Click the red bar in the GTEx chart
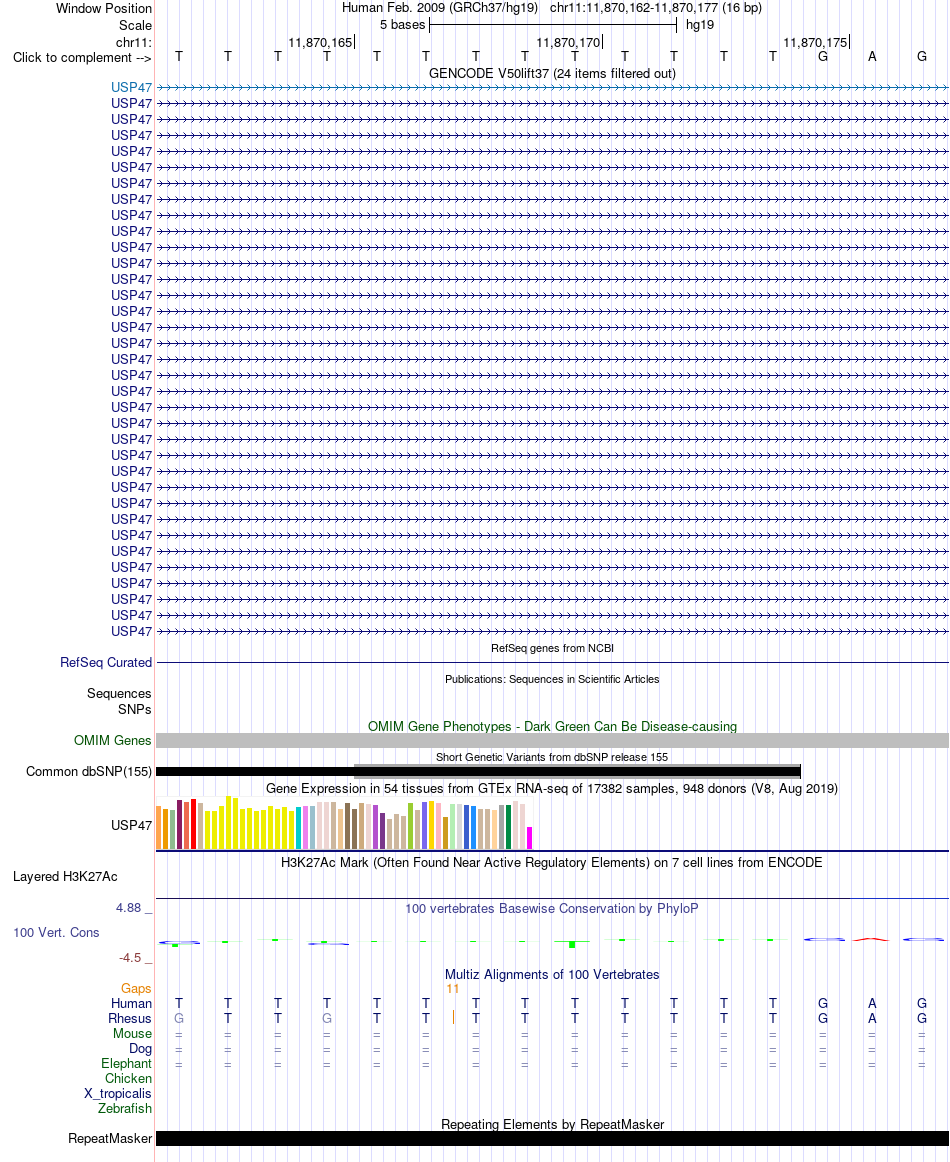 tap(193, 824)
